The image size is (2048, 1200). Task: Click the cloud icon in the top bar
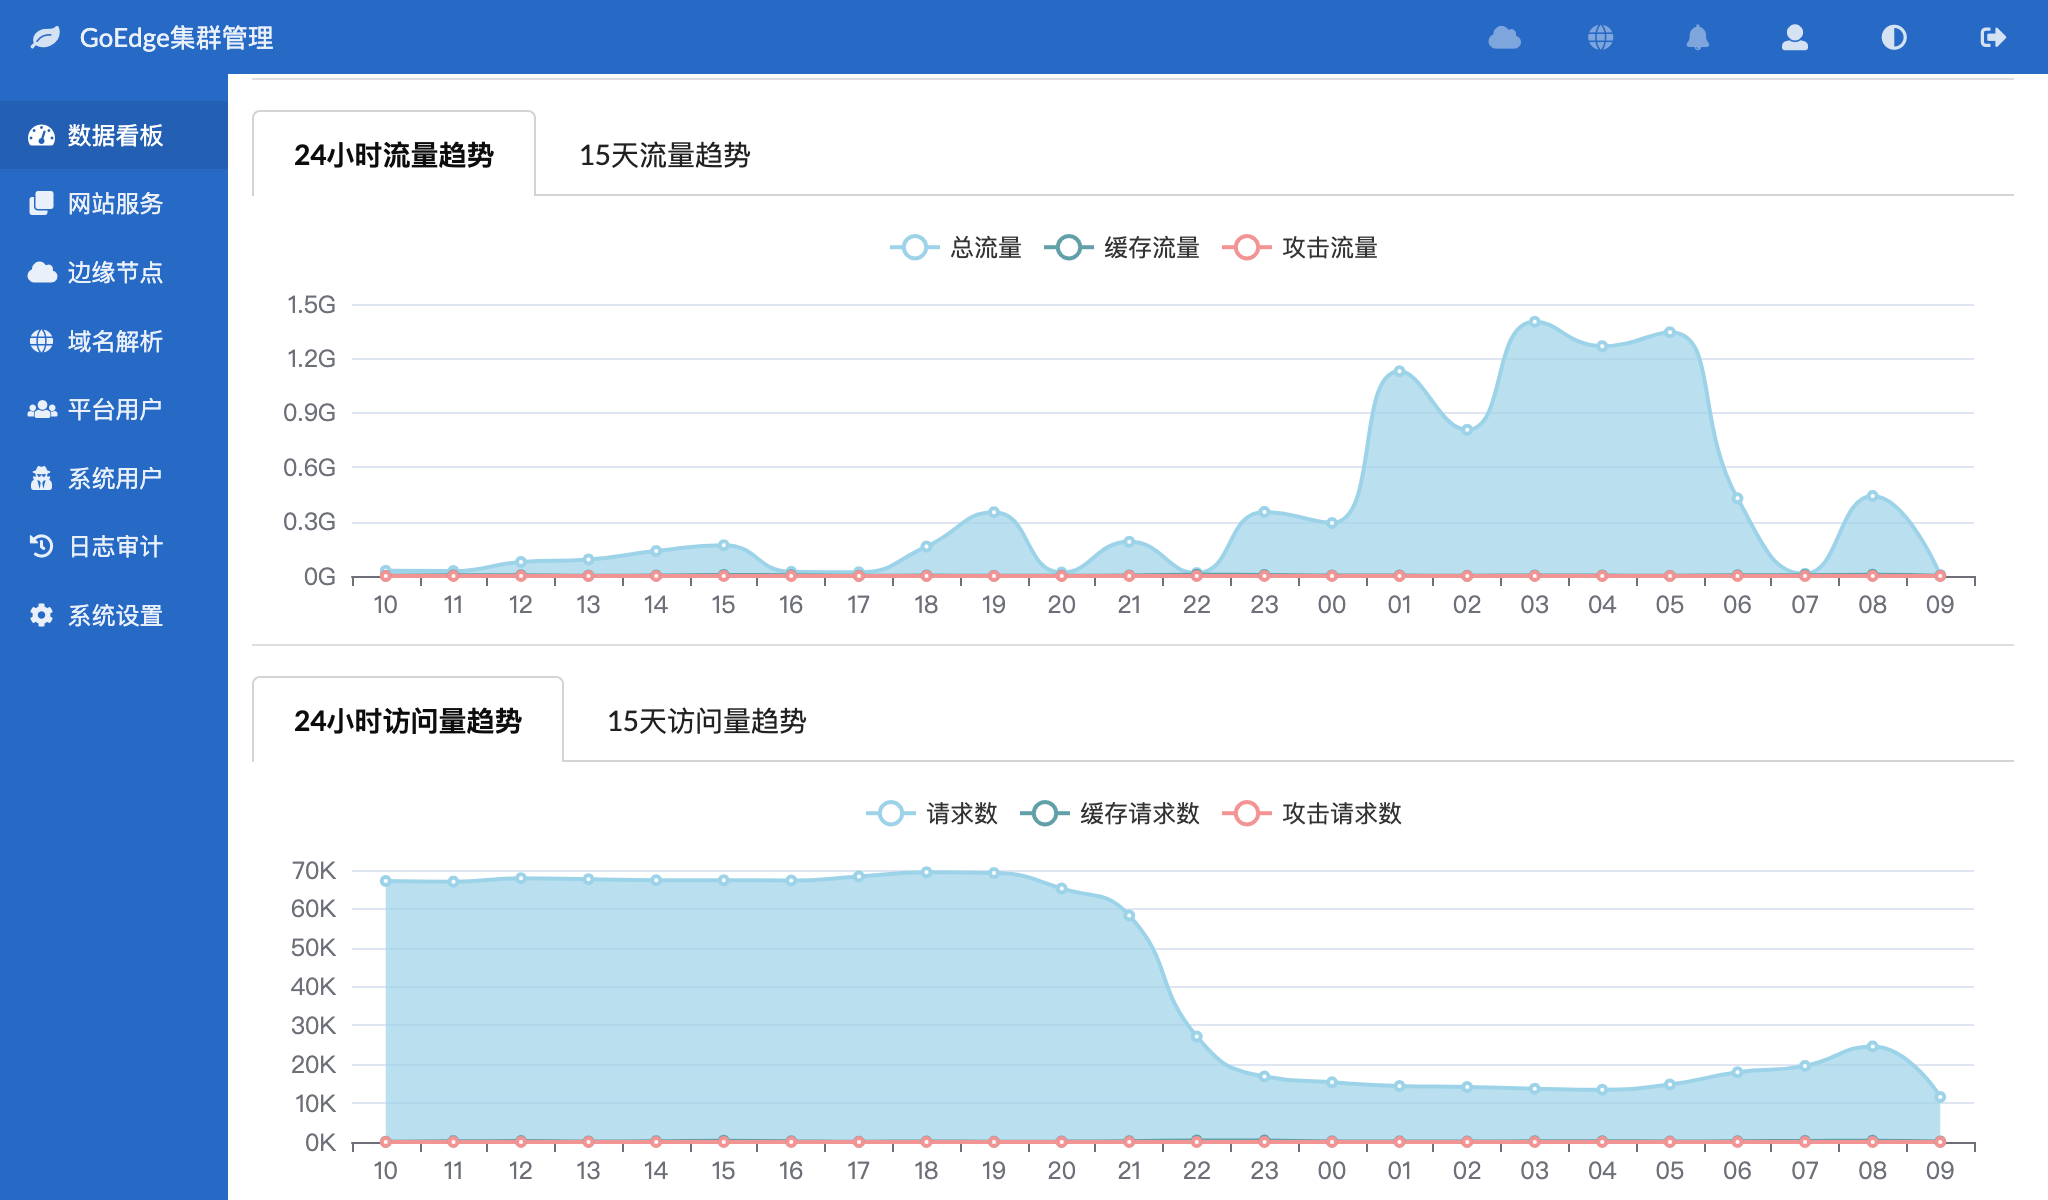coord(1504,38)
